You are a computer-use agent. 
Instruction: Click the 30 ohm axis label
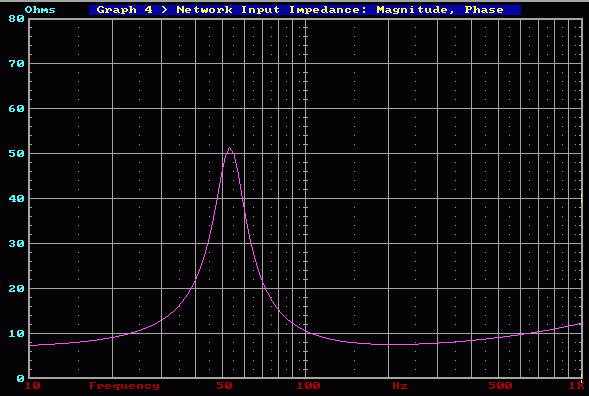click(17, 244)
